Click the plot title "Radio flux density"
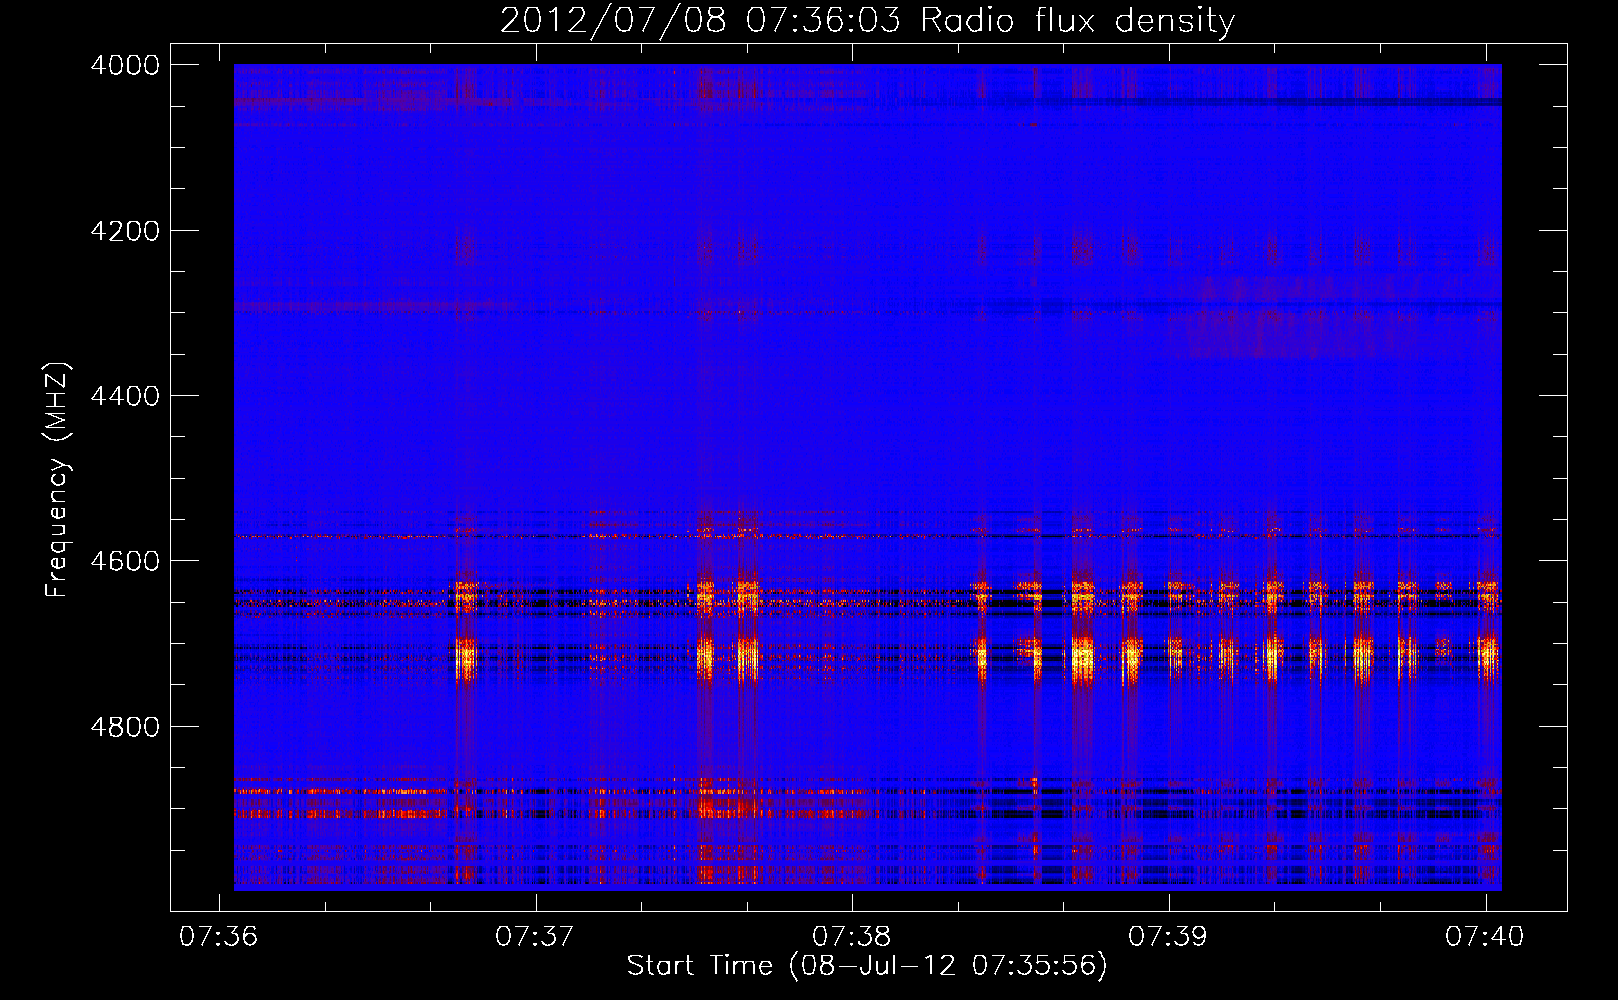 [x=1078, y=21]
